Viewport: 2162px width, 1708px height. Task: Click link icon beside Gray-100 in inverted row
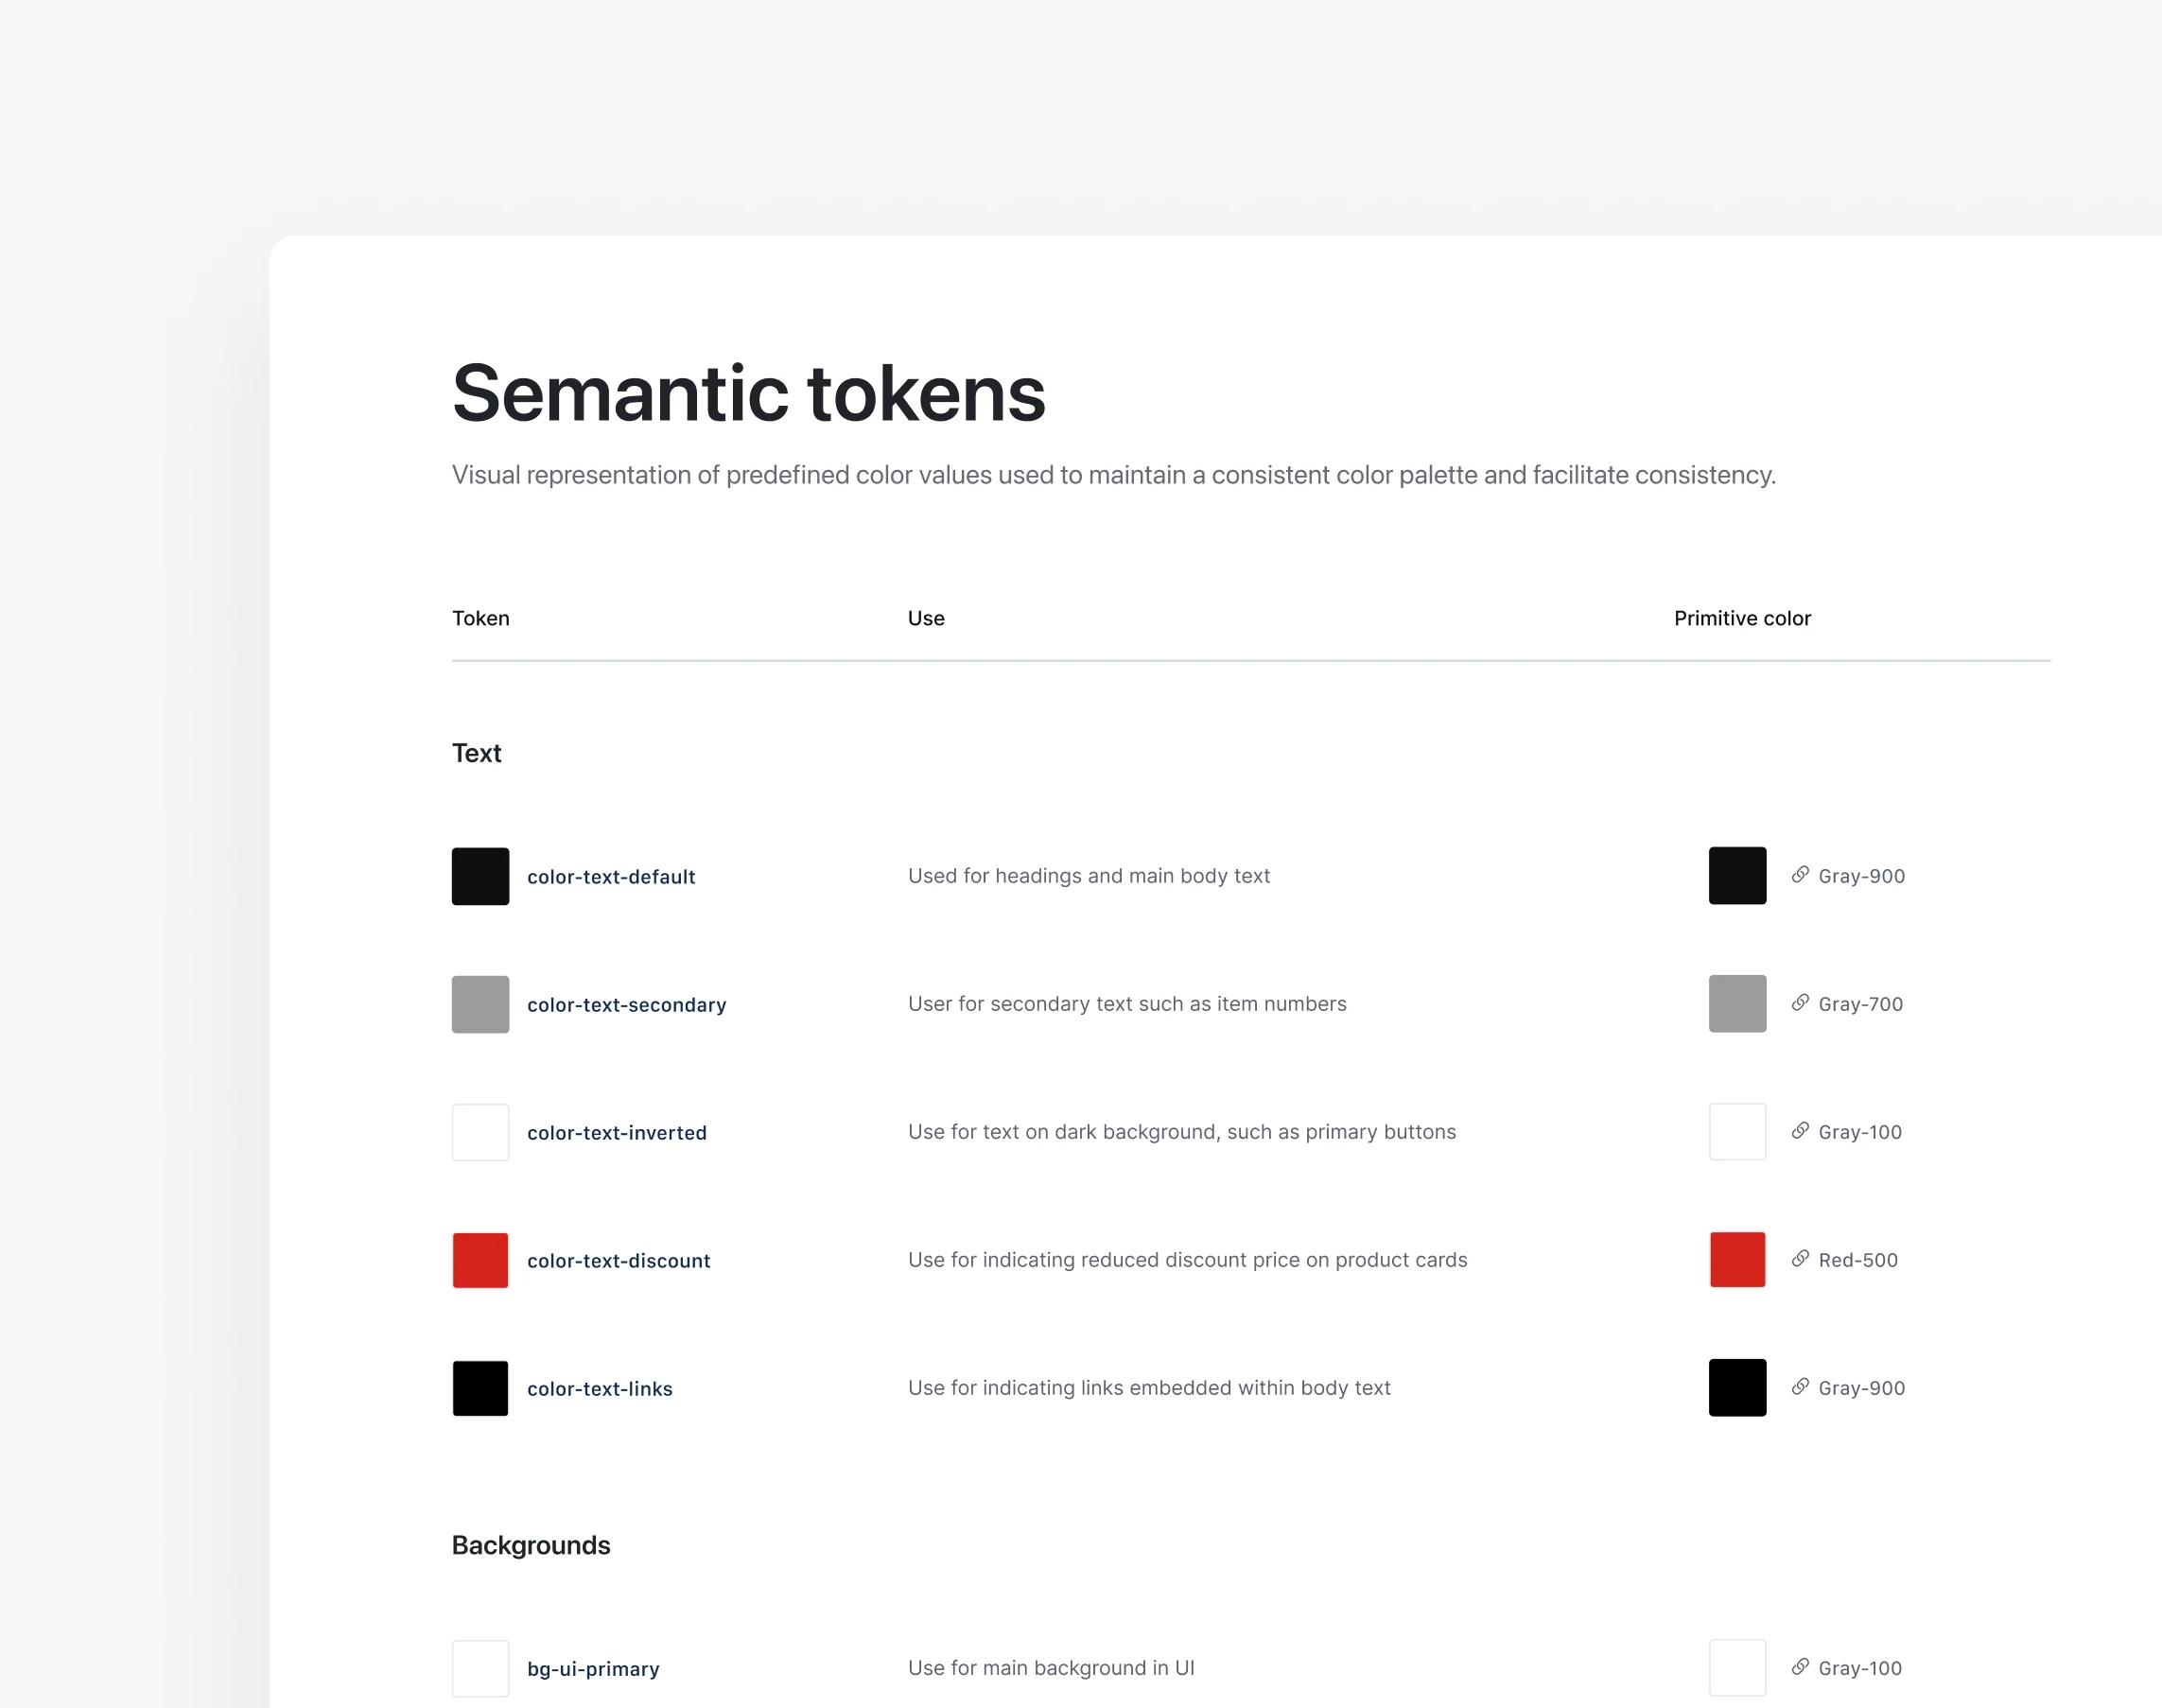coord(1800,1131)
